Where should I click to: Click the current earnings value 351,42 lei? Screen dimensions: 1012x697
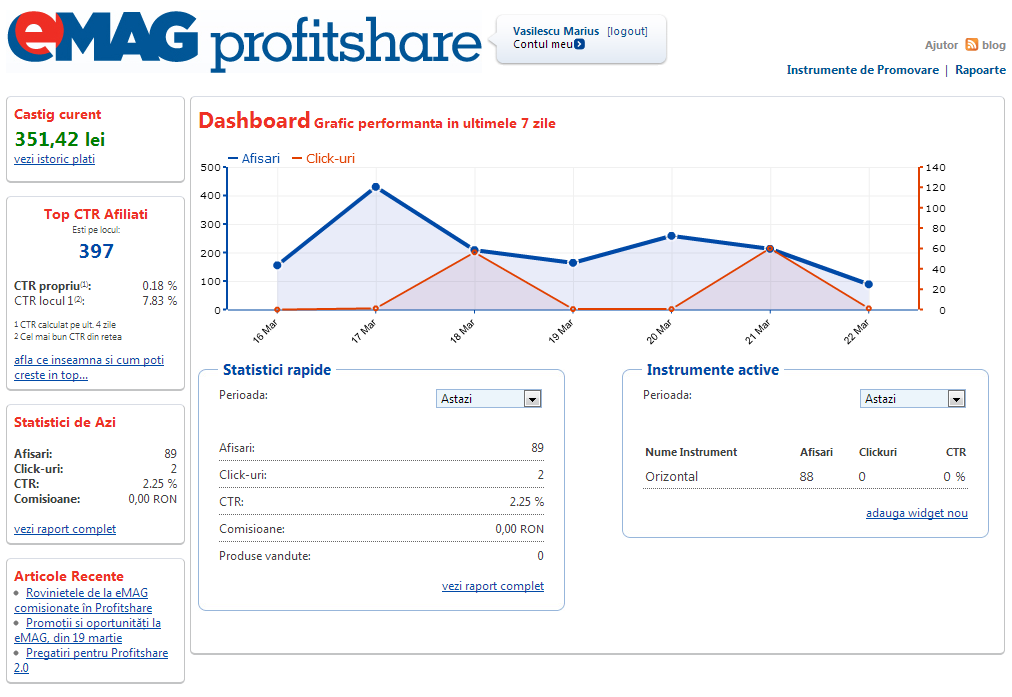click(60, 139)
